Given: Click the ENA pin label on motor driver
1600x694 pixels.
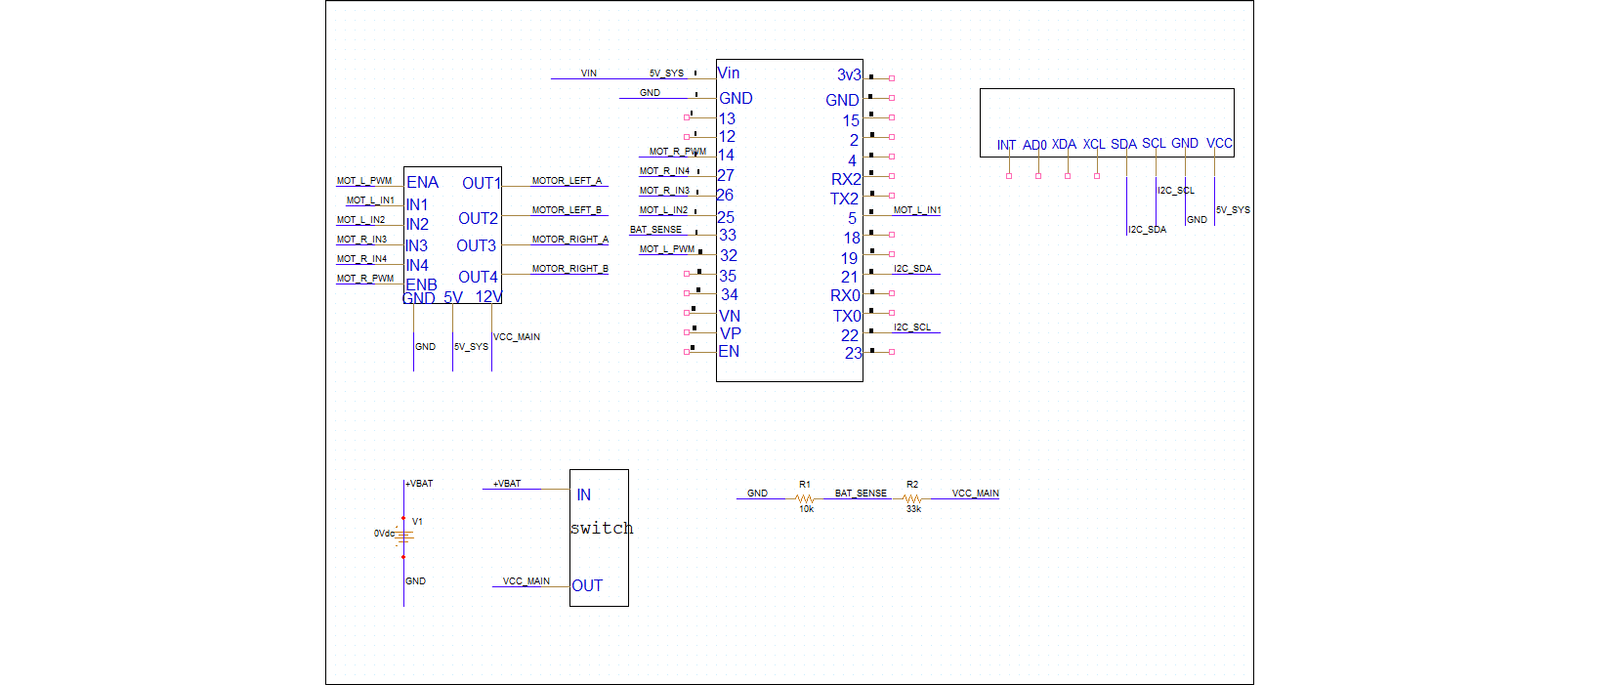Looking at the screenshot, I should click(422, 182).
